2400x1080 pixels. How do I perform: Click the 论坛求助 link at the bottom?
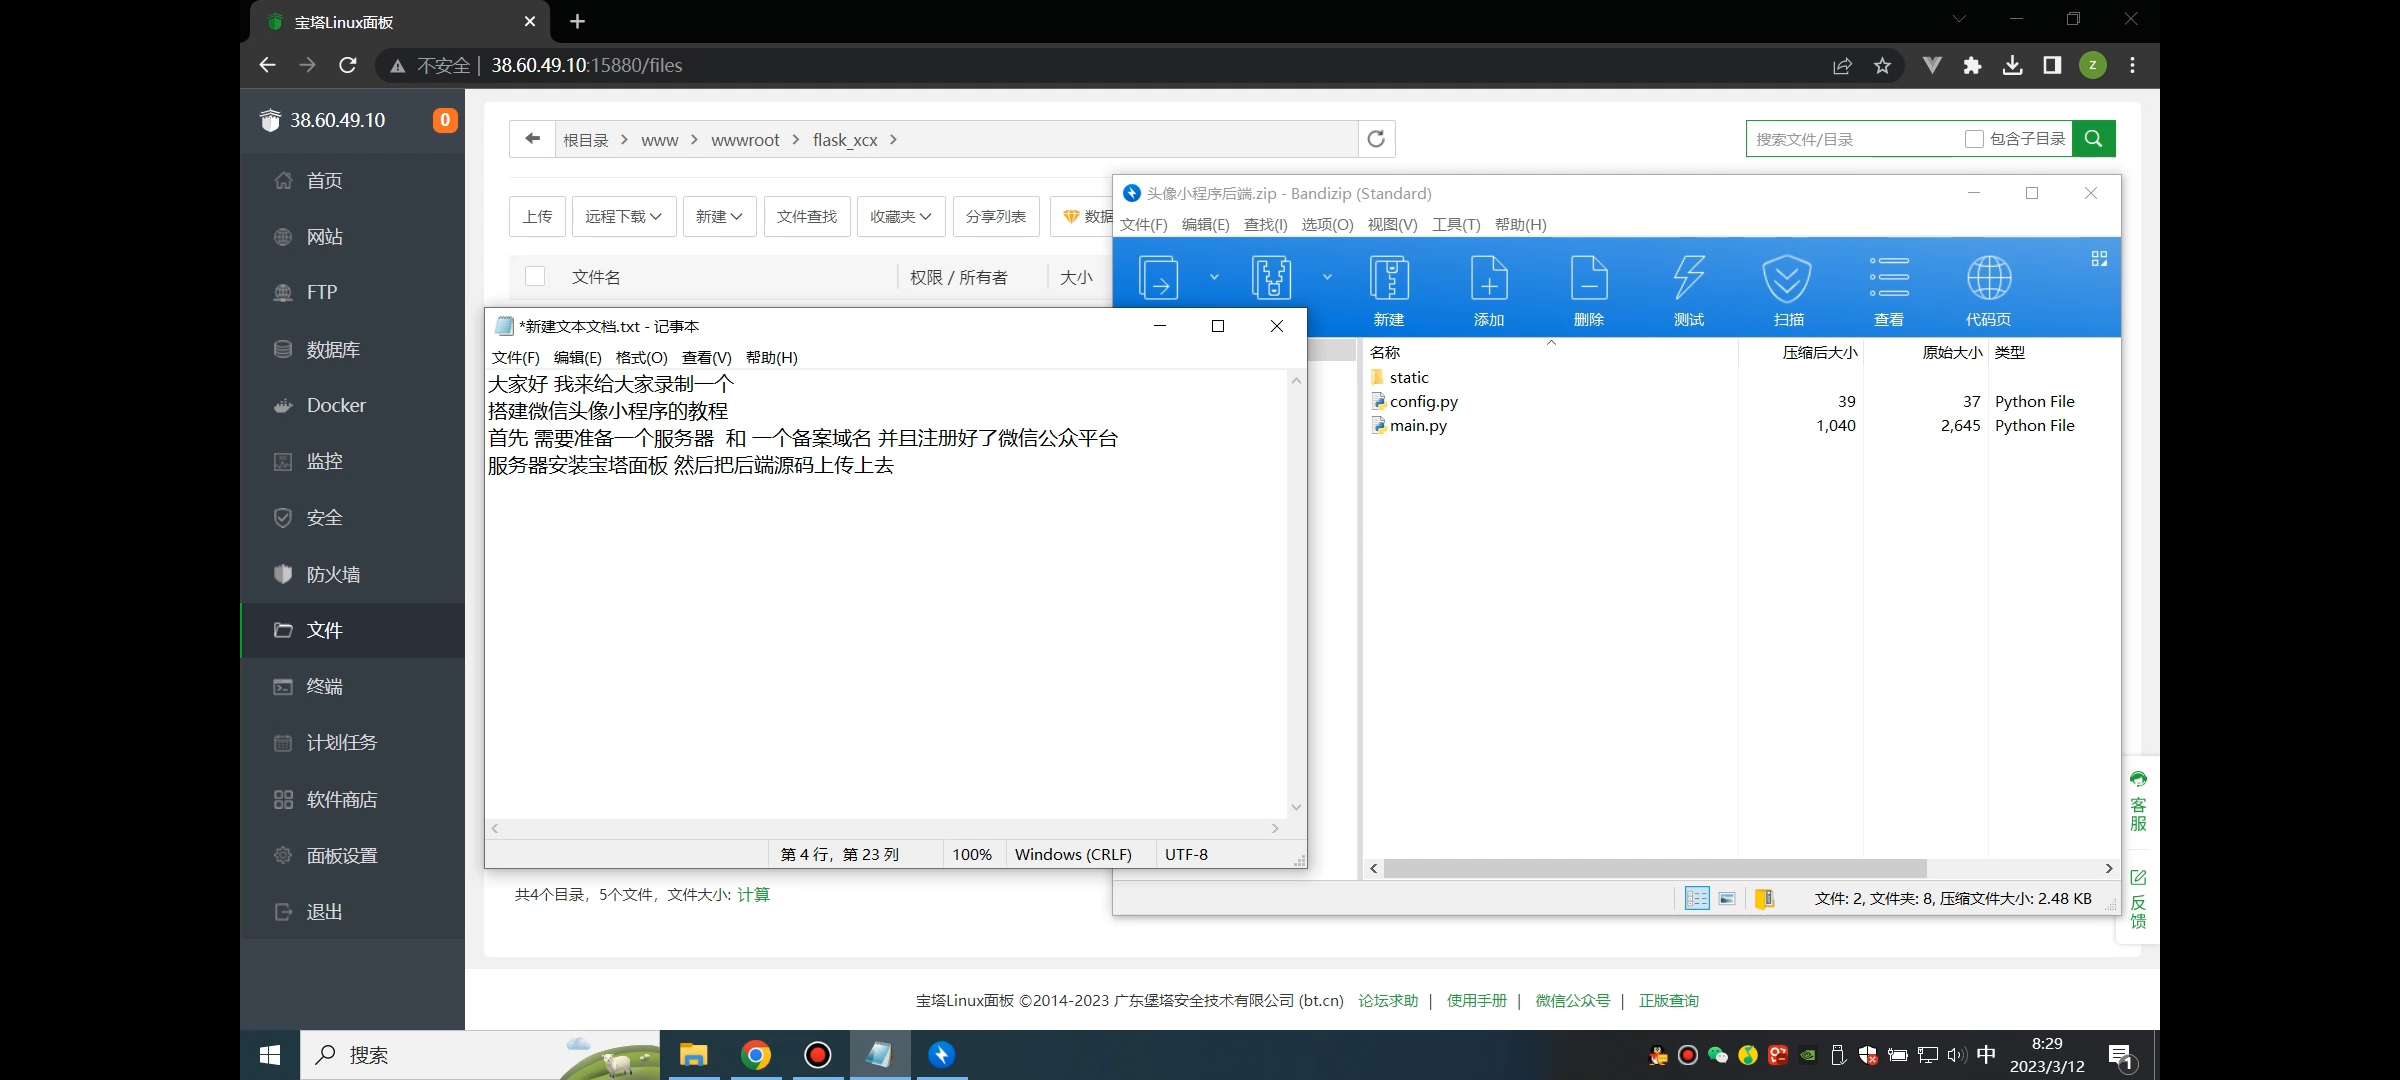tap(1388, 1000)
